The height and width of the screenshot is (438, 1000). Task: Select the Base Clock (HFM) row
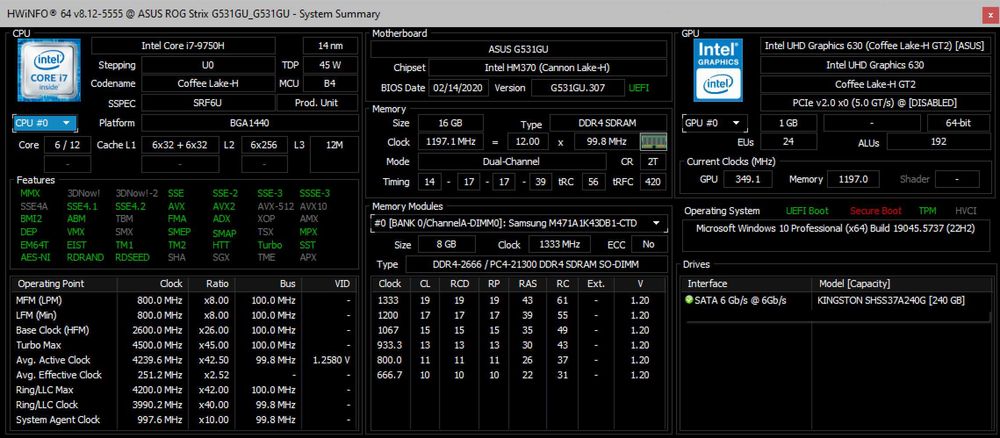(x=184, y=330)
